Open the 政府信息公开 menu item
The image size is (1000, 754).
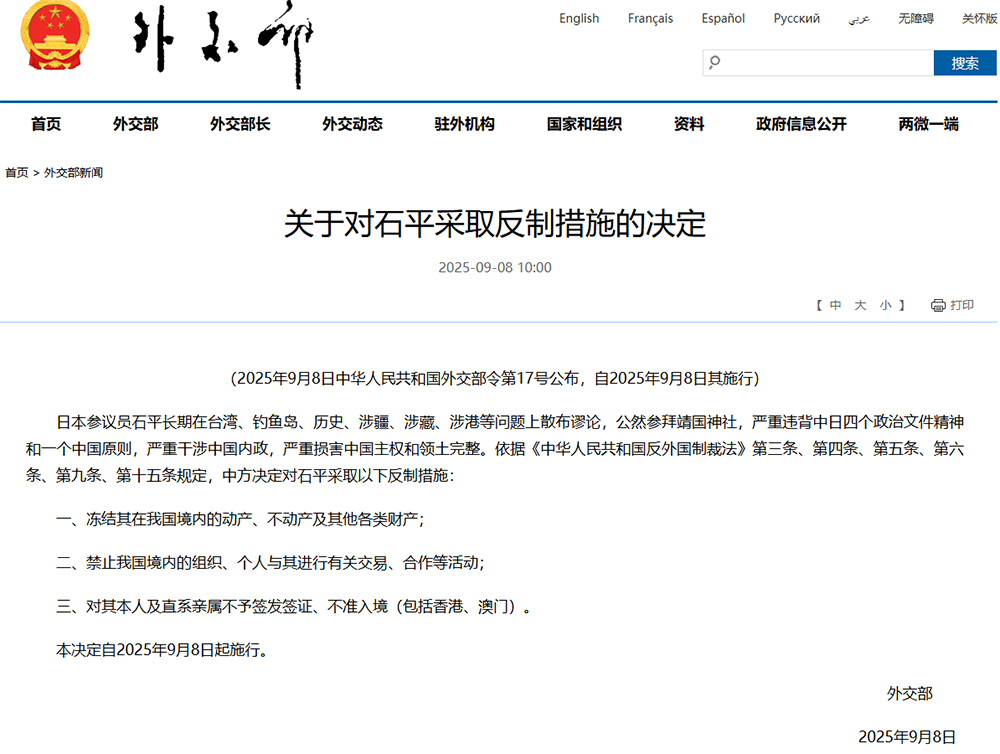click(802, 124)
